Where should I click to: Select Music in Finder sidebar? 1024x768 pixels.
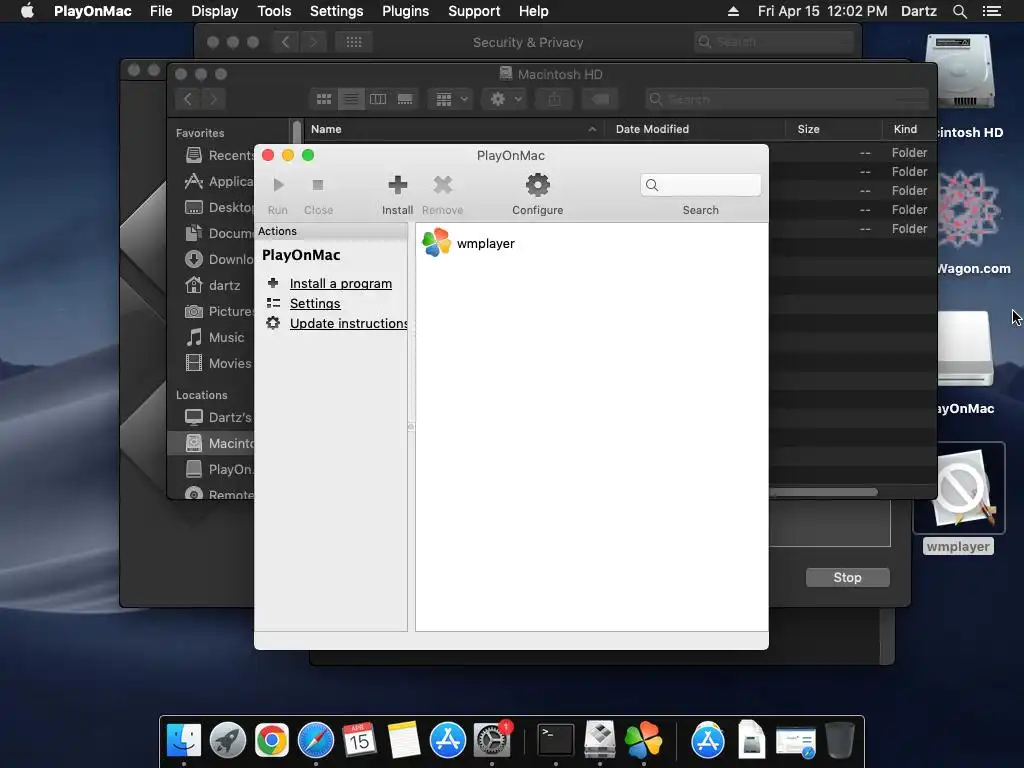pos(216,338)
